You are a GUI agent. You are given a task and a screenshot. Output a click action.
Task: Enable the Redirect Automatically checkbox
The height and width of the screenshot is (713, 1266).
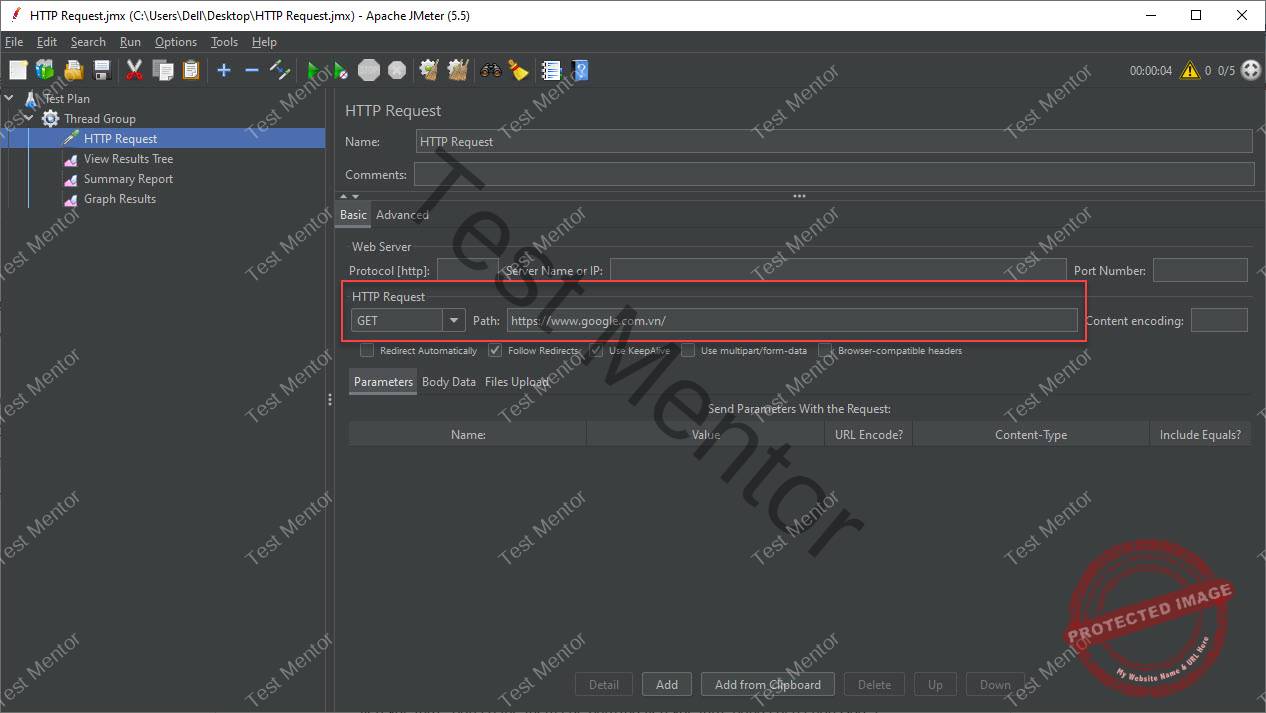(367, 350)
